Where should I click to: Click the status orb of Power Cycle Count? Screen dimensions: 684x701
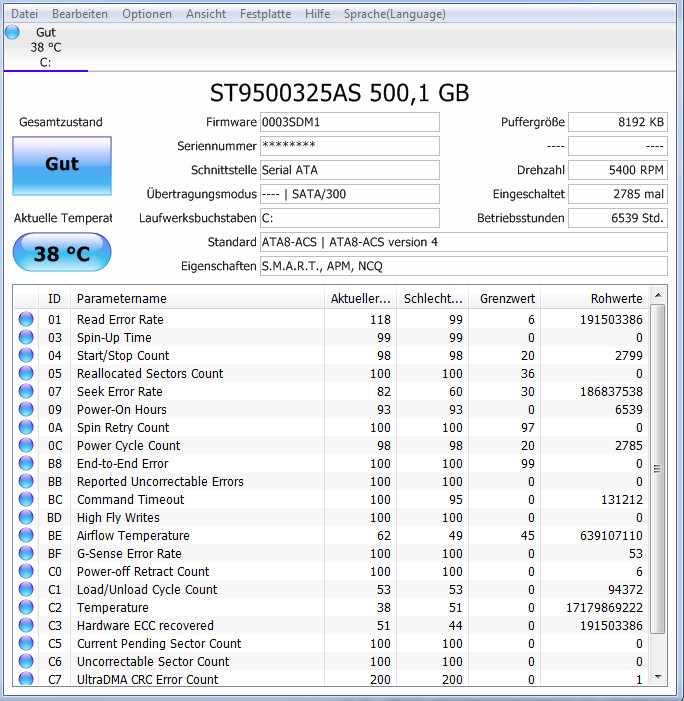[x=26, y=445]
